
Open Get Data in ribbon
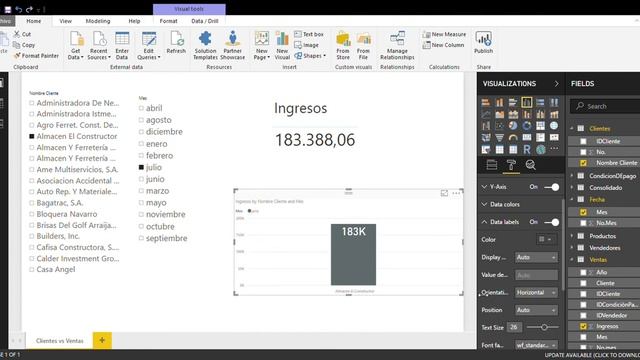point(76,46)
